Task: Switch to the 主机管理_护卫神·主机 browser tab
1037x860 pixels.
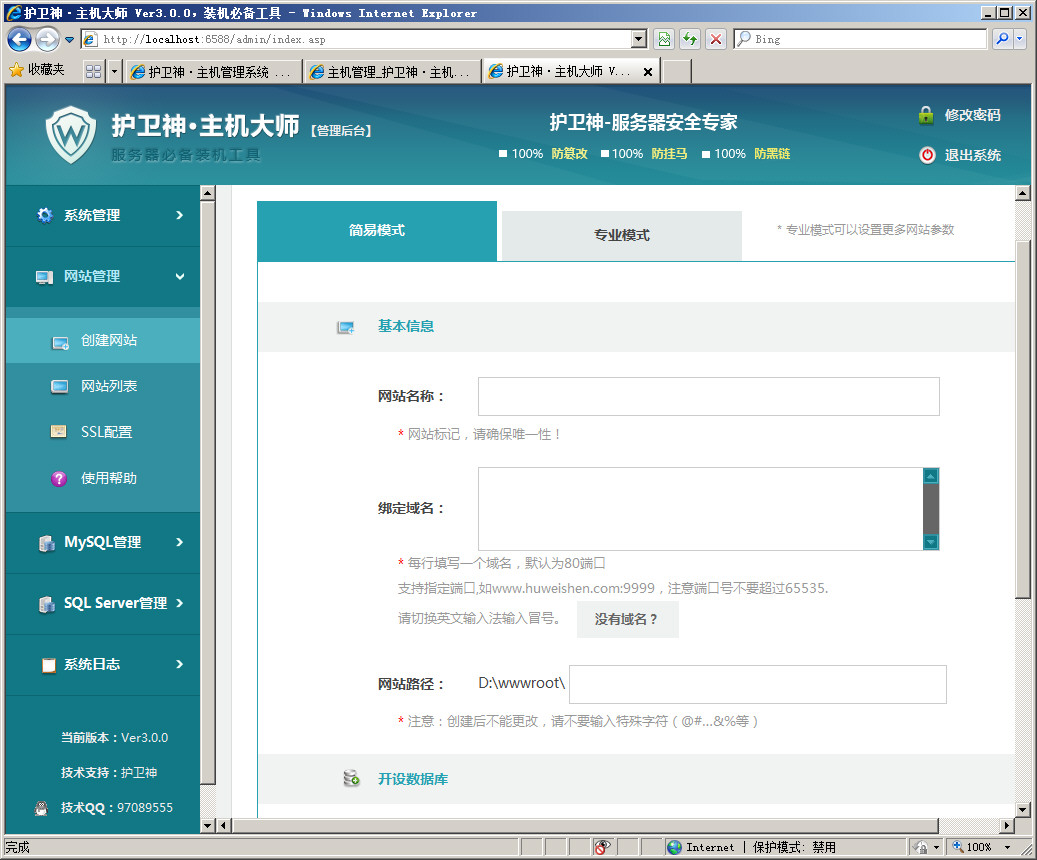Action: 392,71
